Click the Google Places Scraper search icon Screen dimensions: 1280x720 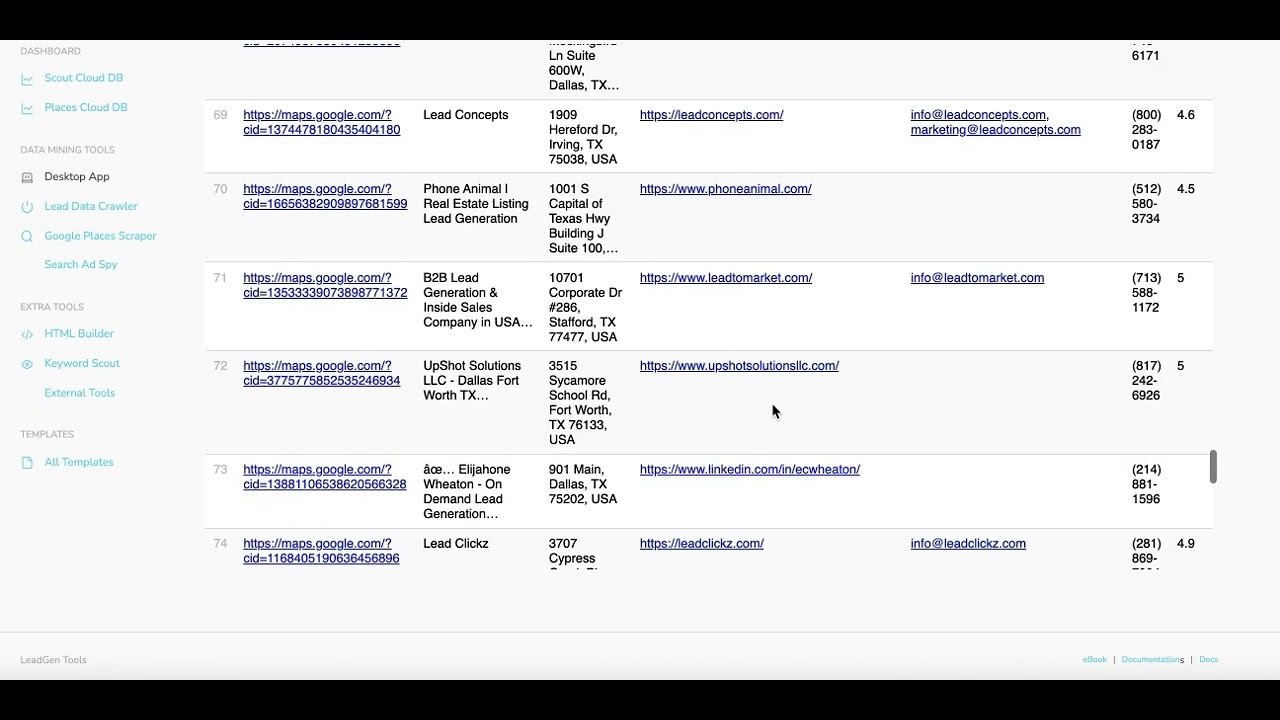point(27,236)
